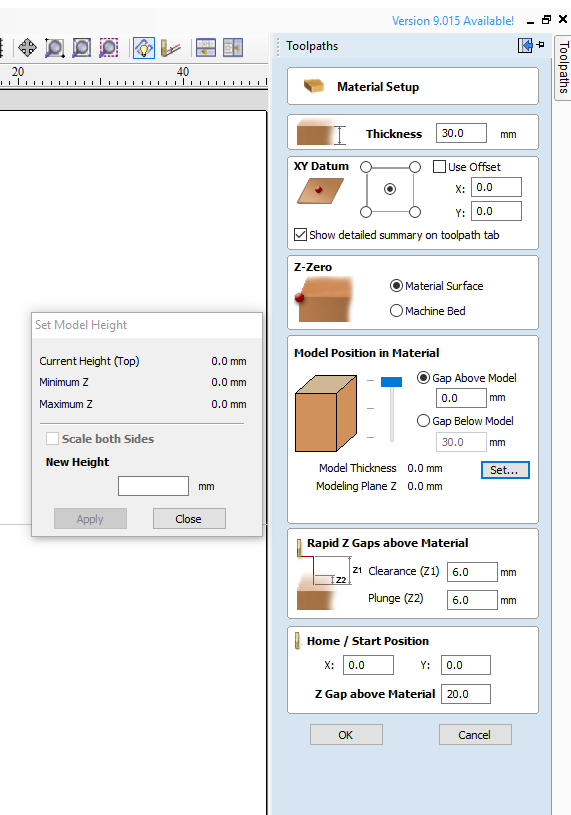Select Machine Bed for Z-Zero
This screenshot has width=571, height=815.
[396, 311]
